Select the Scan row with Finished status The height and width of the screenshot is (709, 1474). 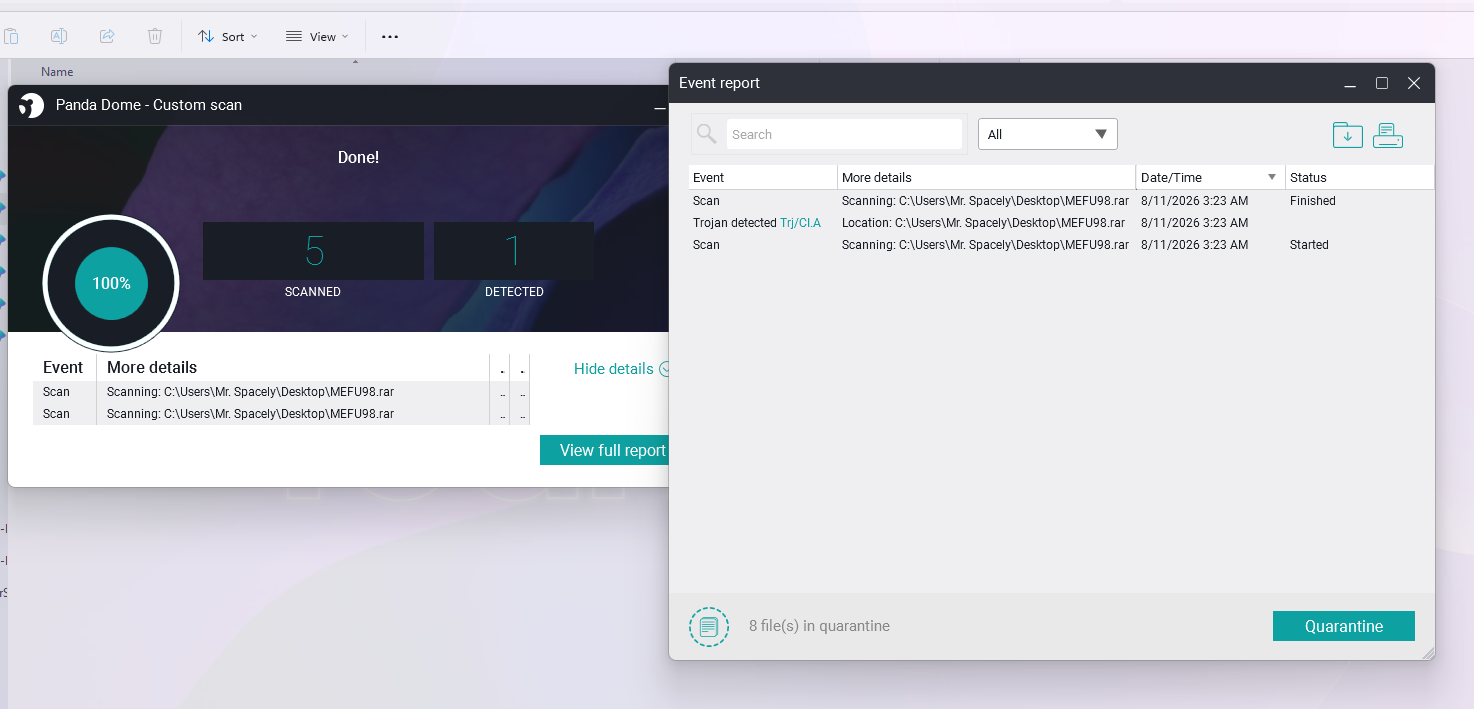pos(1061,201)
